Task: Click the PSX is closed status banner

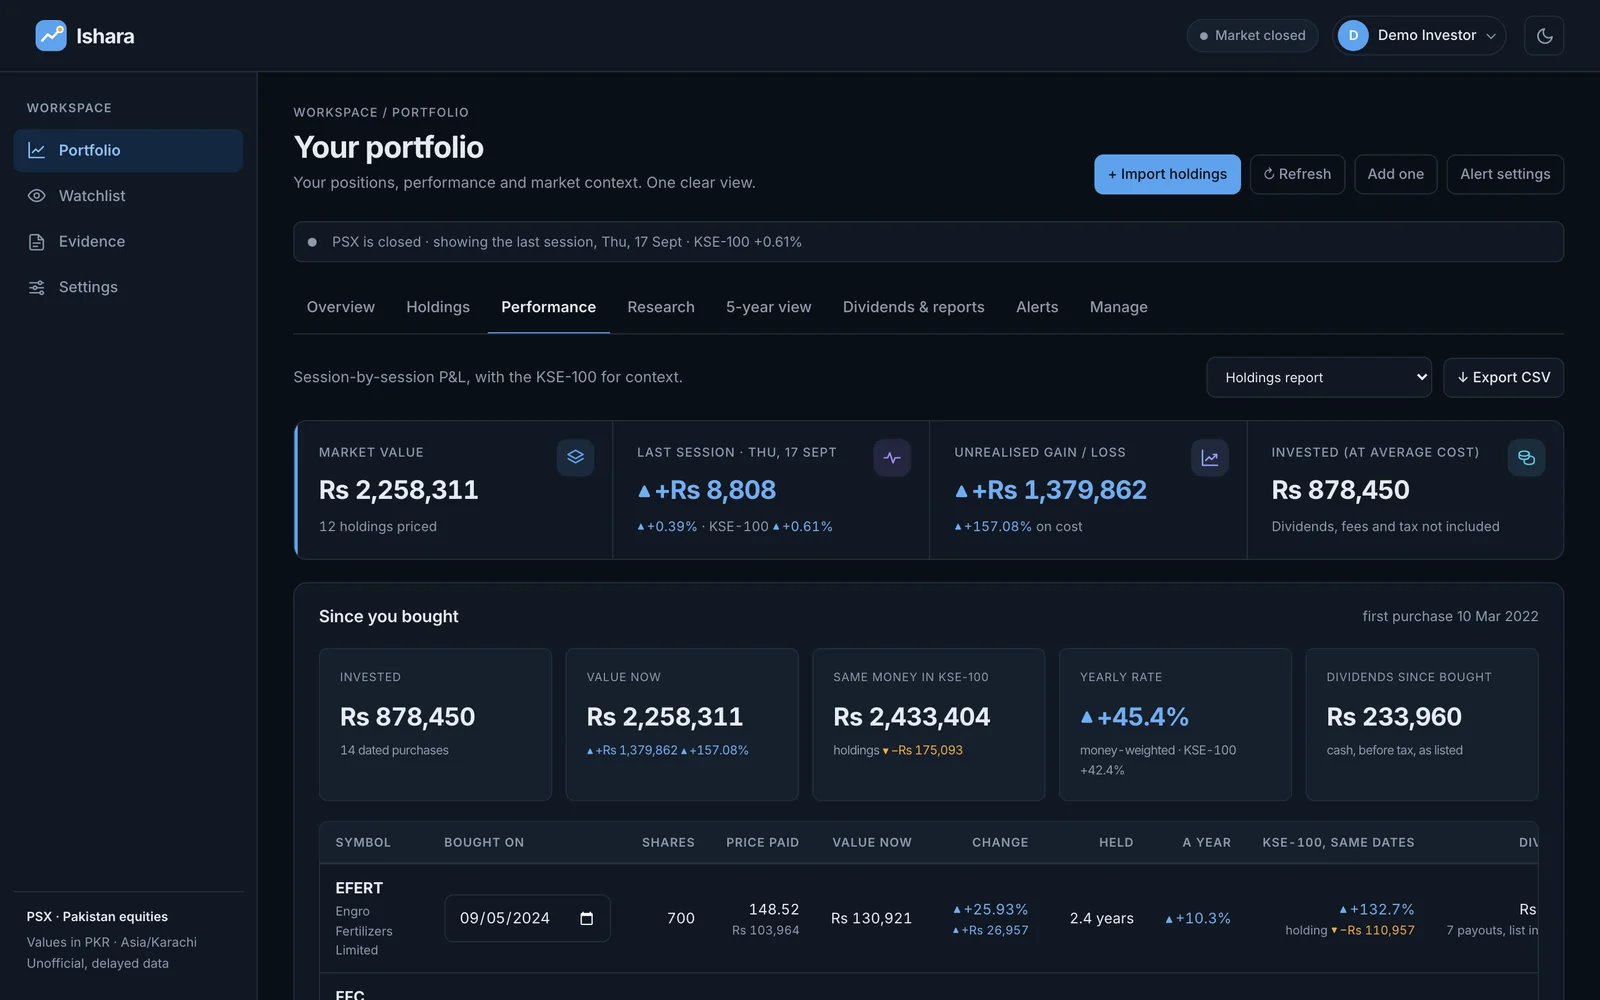Action: pos(928,242)
